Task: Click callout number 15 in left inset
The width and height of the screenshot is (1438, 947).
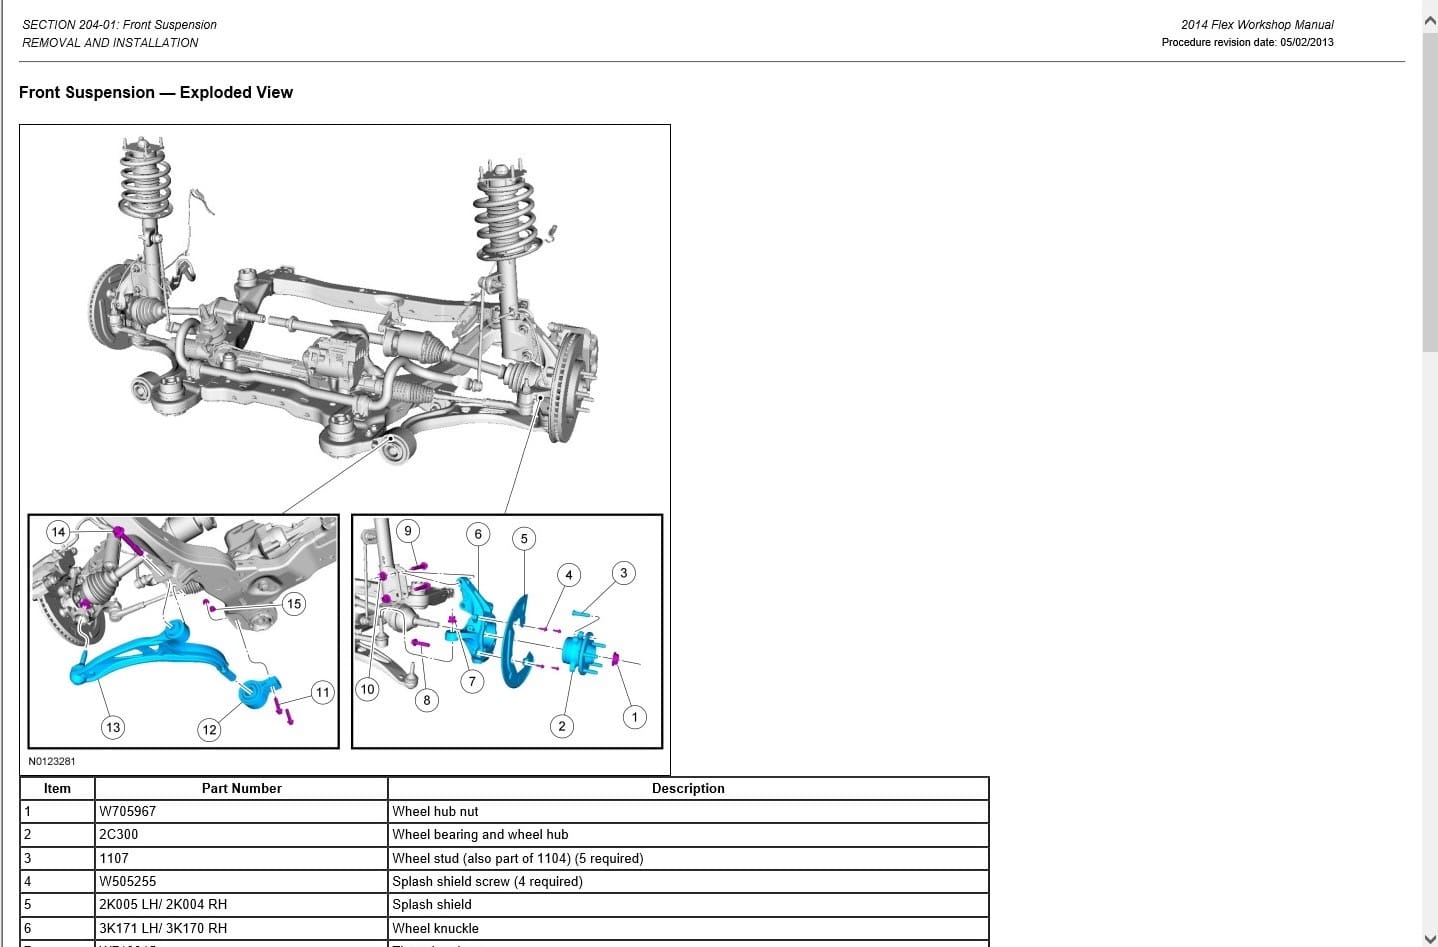Action: coord(293,604)
